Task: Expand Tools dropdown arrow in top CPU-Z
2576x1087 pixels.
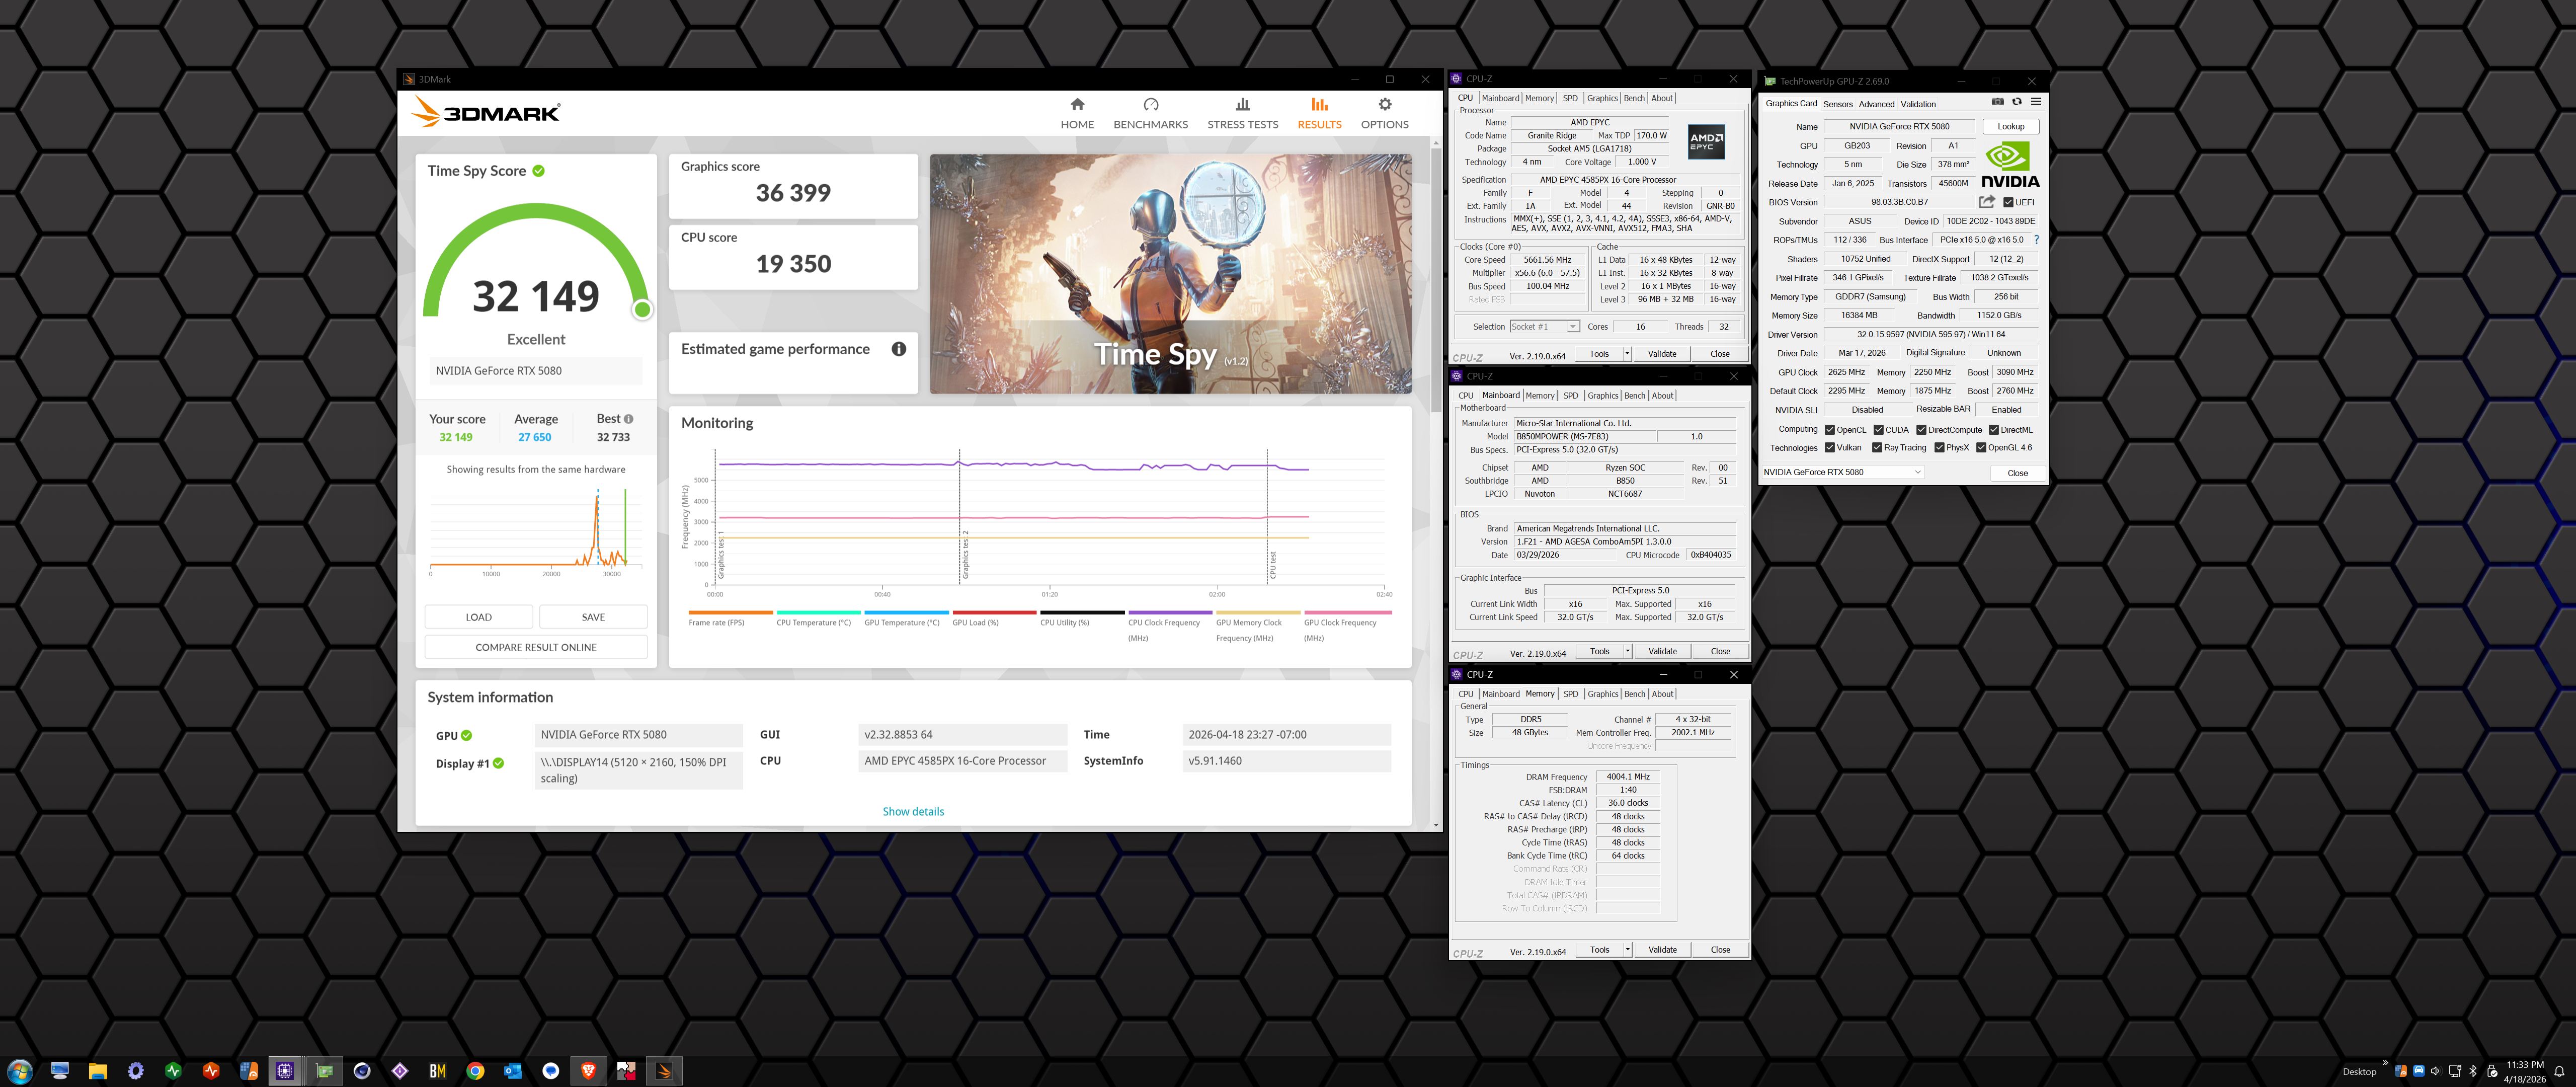Action: click(1627, 354)
